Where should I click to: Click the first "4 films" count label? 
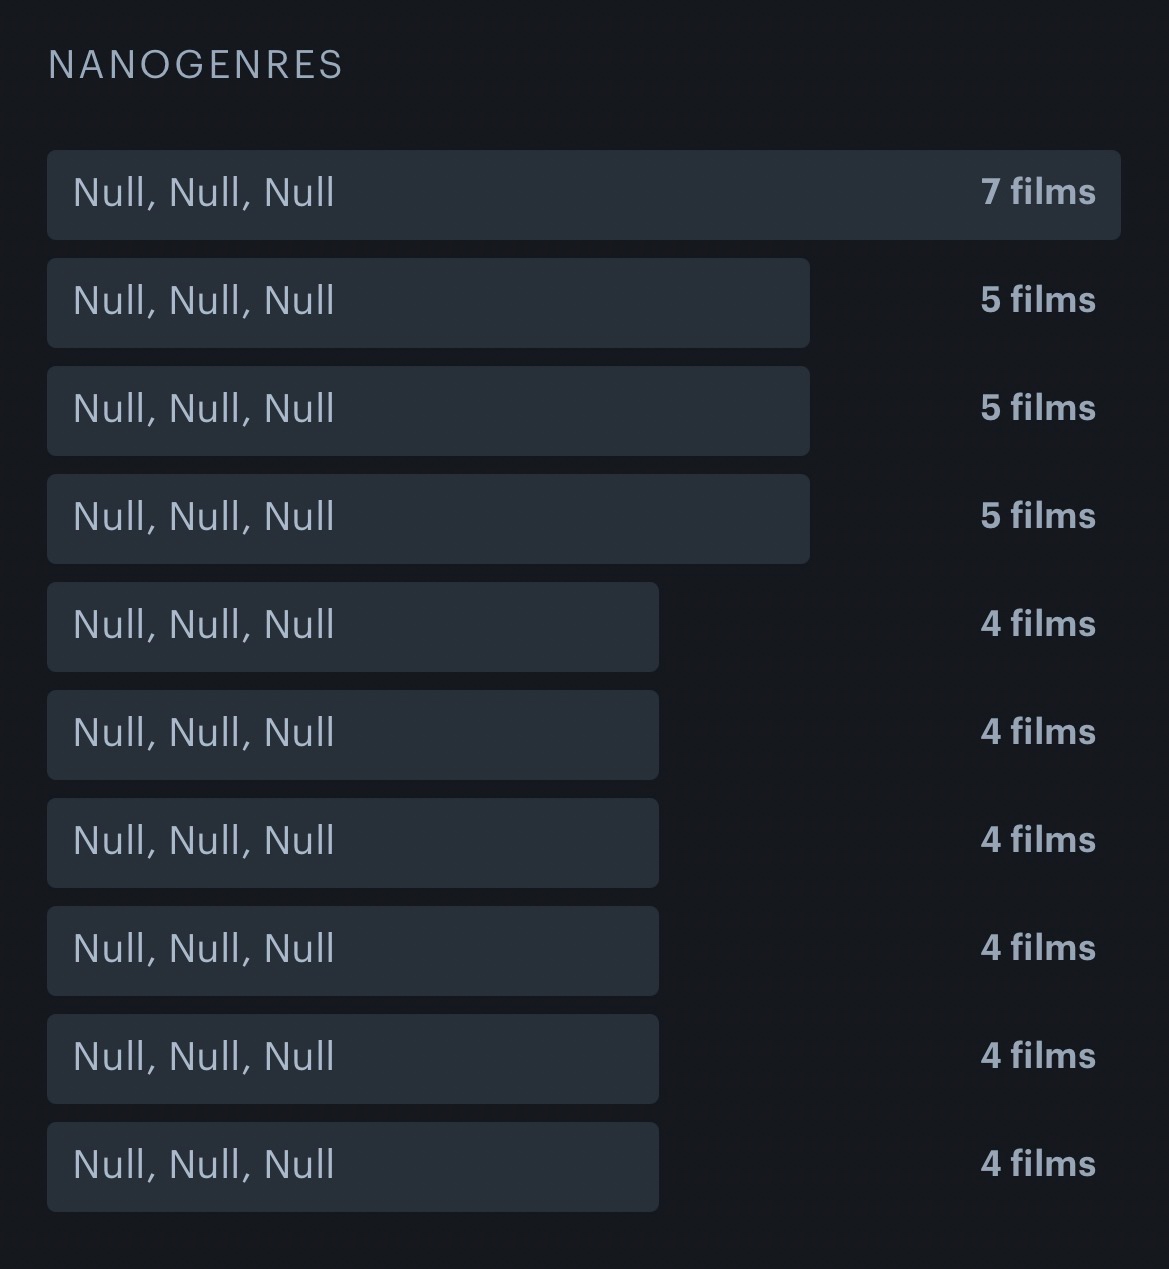tap(1038, 624)
